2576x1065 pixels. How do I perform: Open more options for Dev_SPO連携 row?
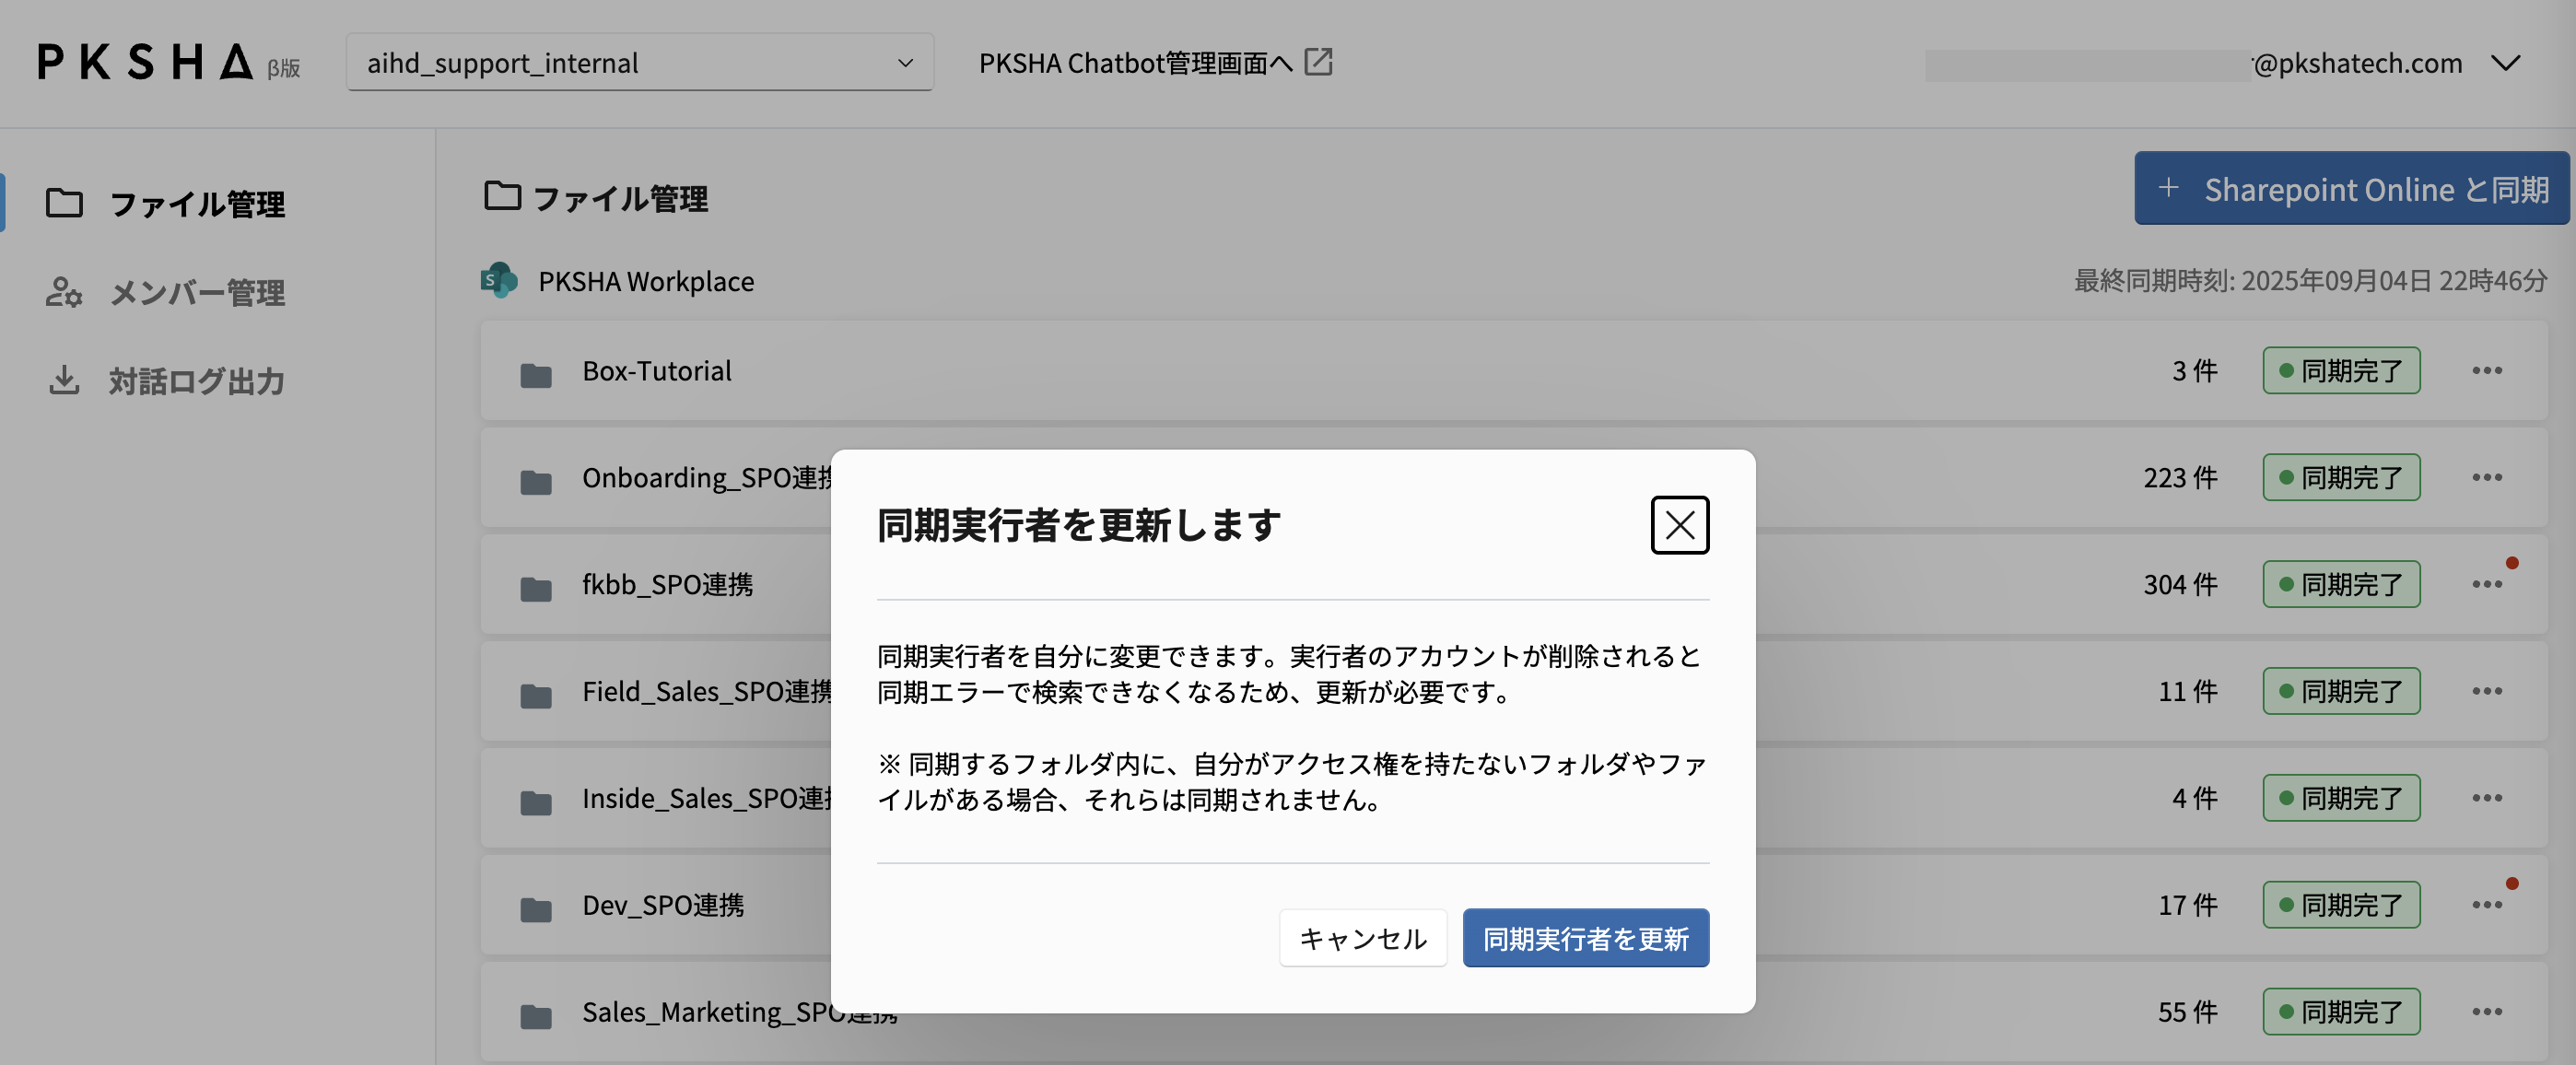click(x=2486, y=905)
